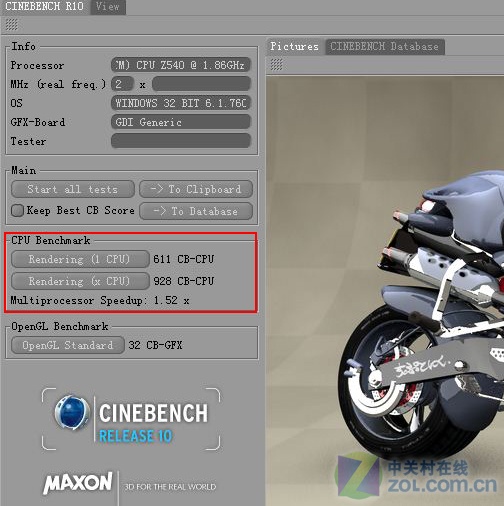
Task: Run OpenGL Standard benchmark
Action: coord(68,345)
